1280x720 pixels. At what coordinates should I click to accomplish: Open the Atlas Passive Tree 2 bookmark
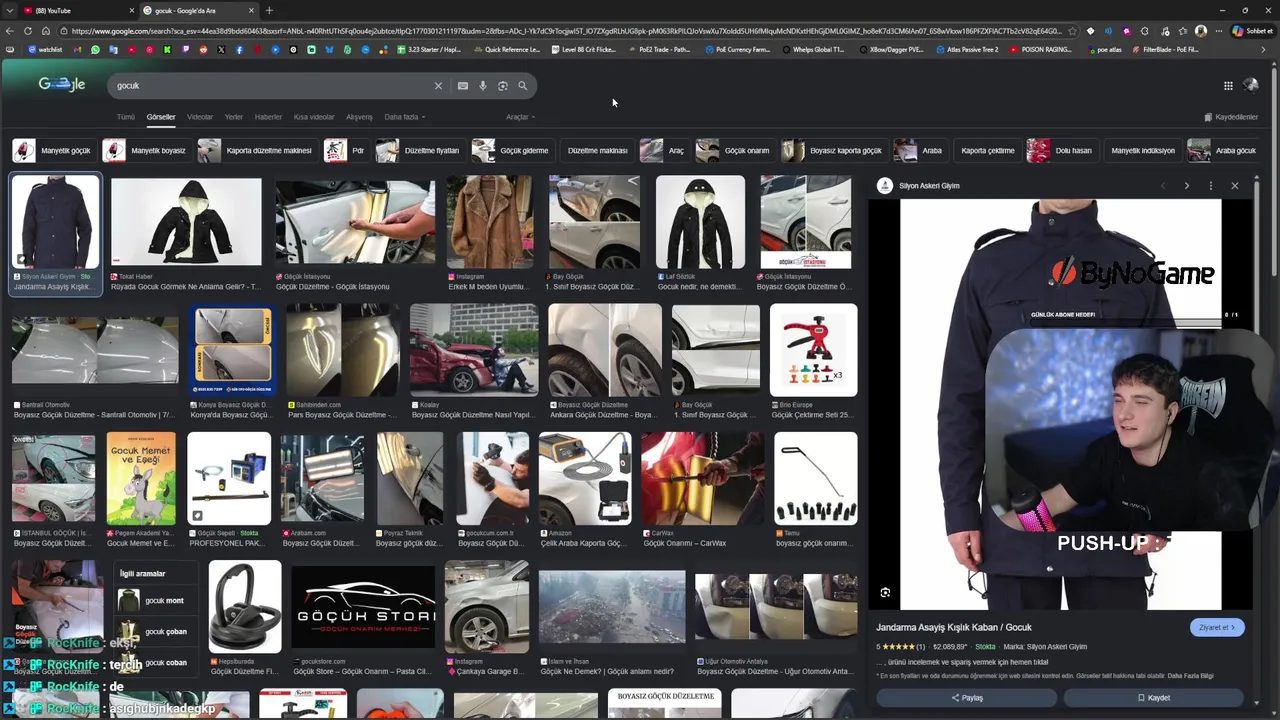[968, 49]
